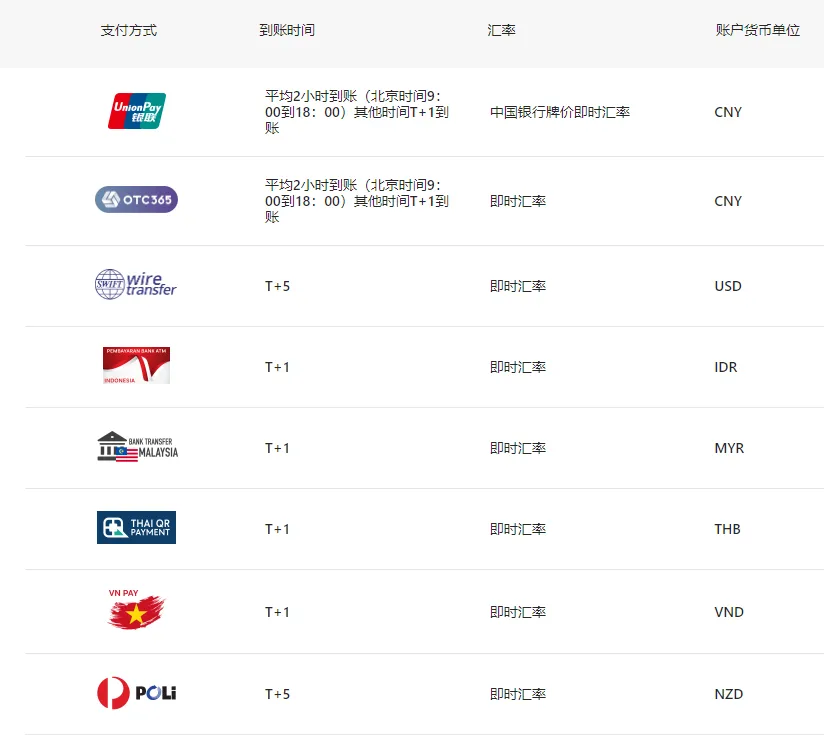Viewport: 824px width, 735px height.
Task: Click CNY in the OTC365 row
Action: pos(728,201)
